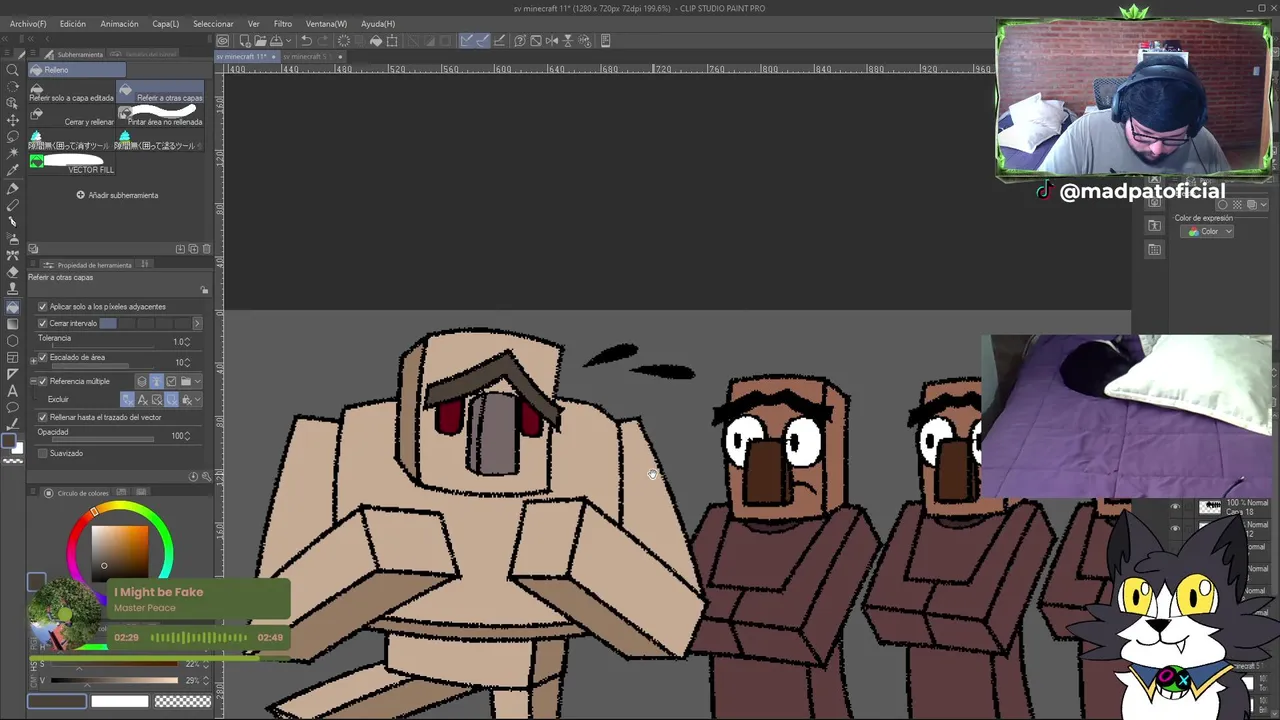
Task: Toggle all layers reference icon in Referencia múltiple
Action: point(141,381)
